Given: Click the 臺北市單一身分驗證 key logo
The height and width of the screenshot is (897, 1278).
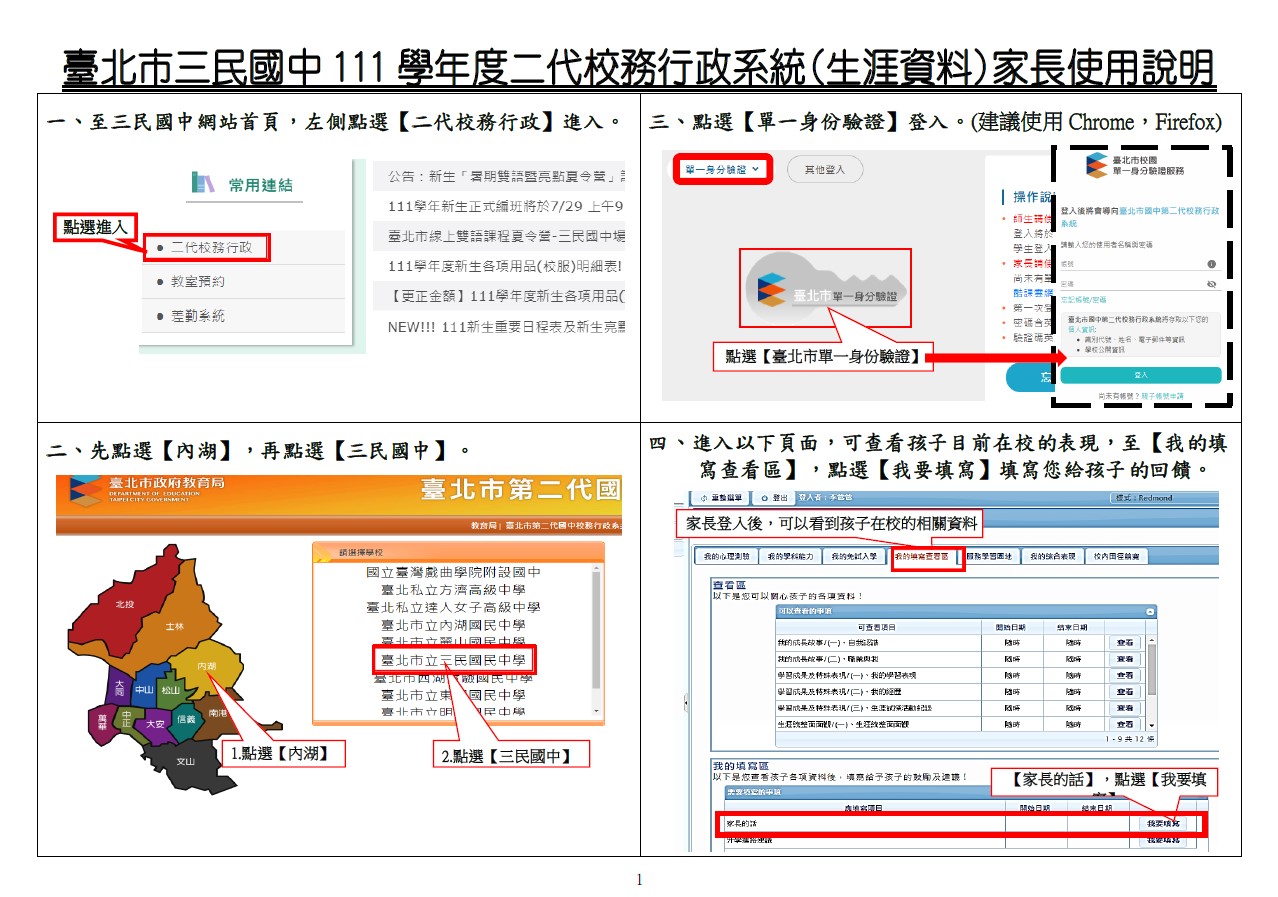Looking at the screenshot, I should 824,288.
